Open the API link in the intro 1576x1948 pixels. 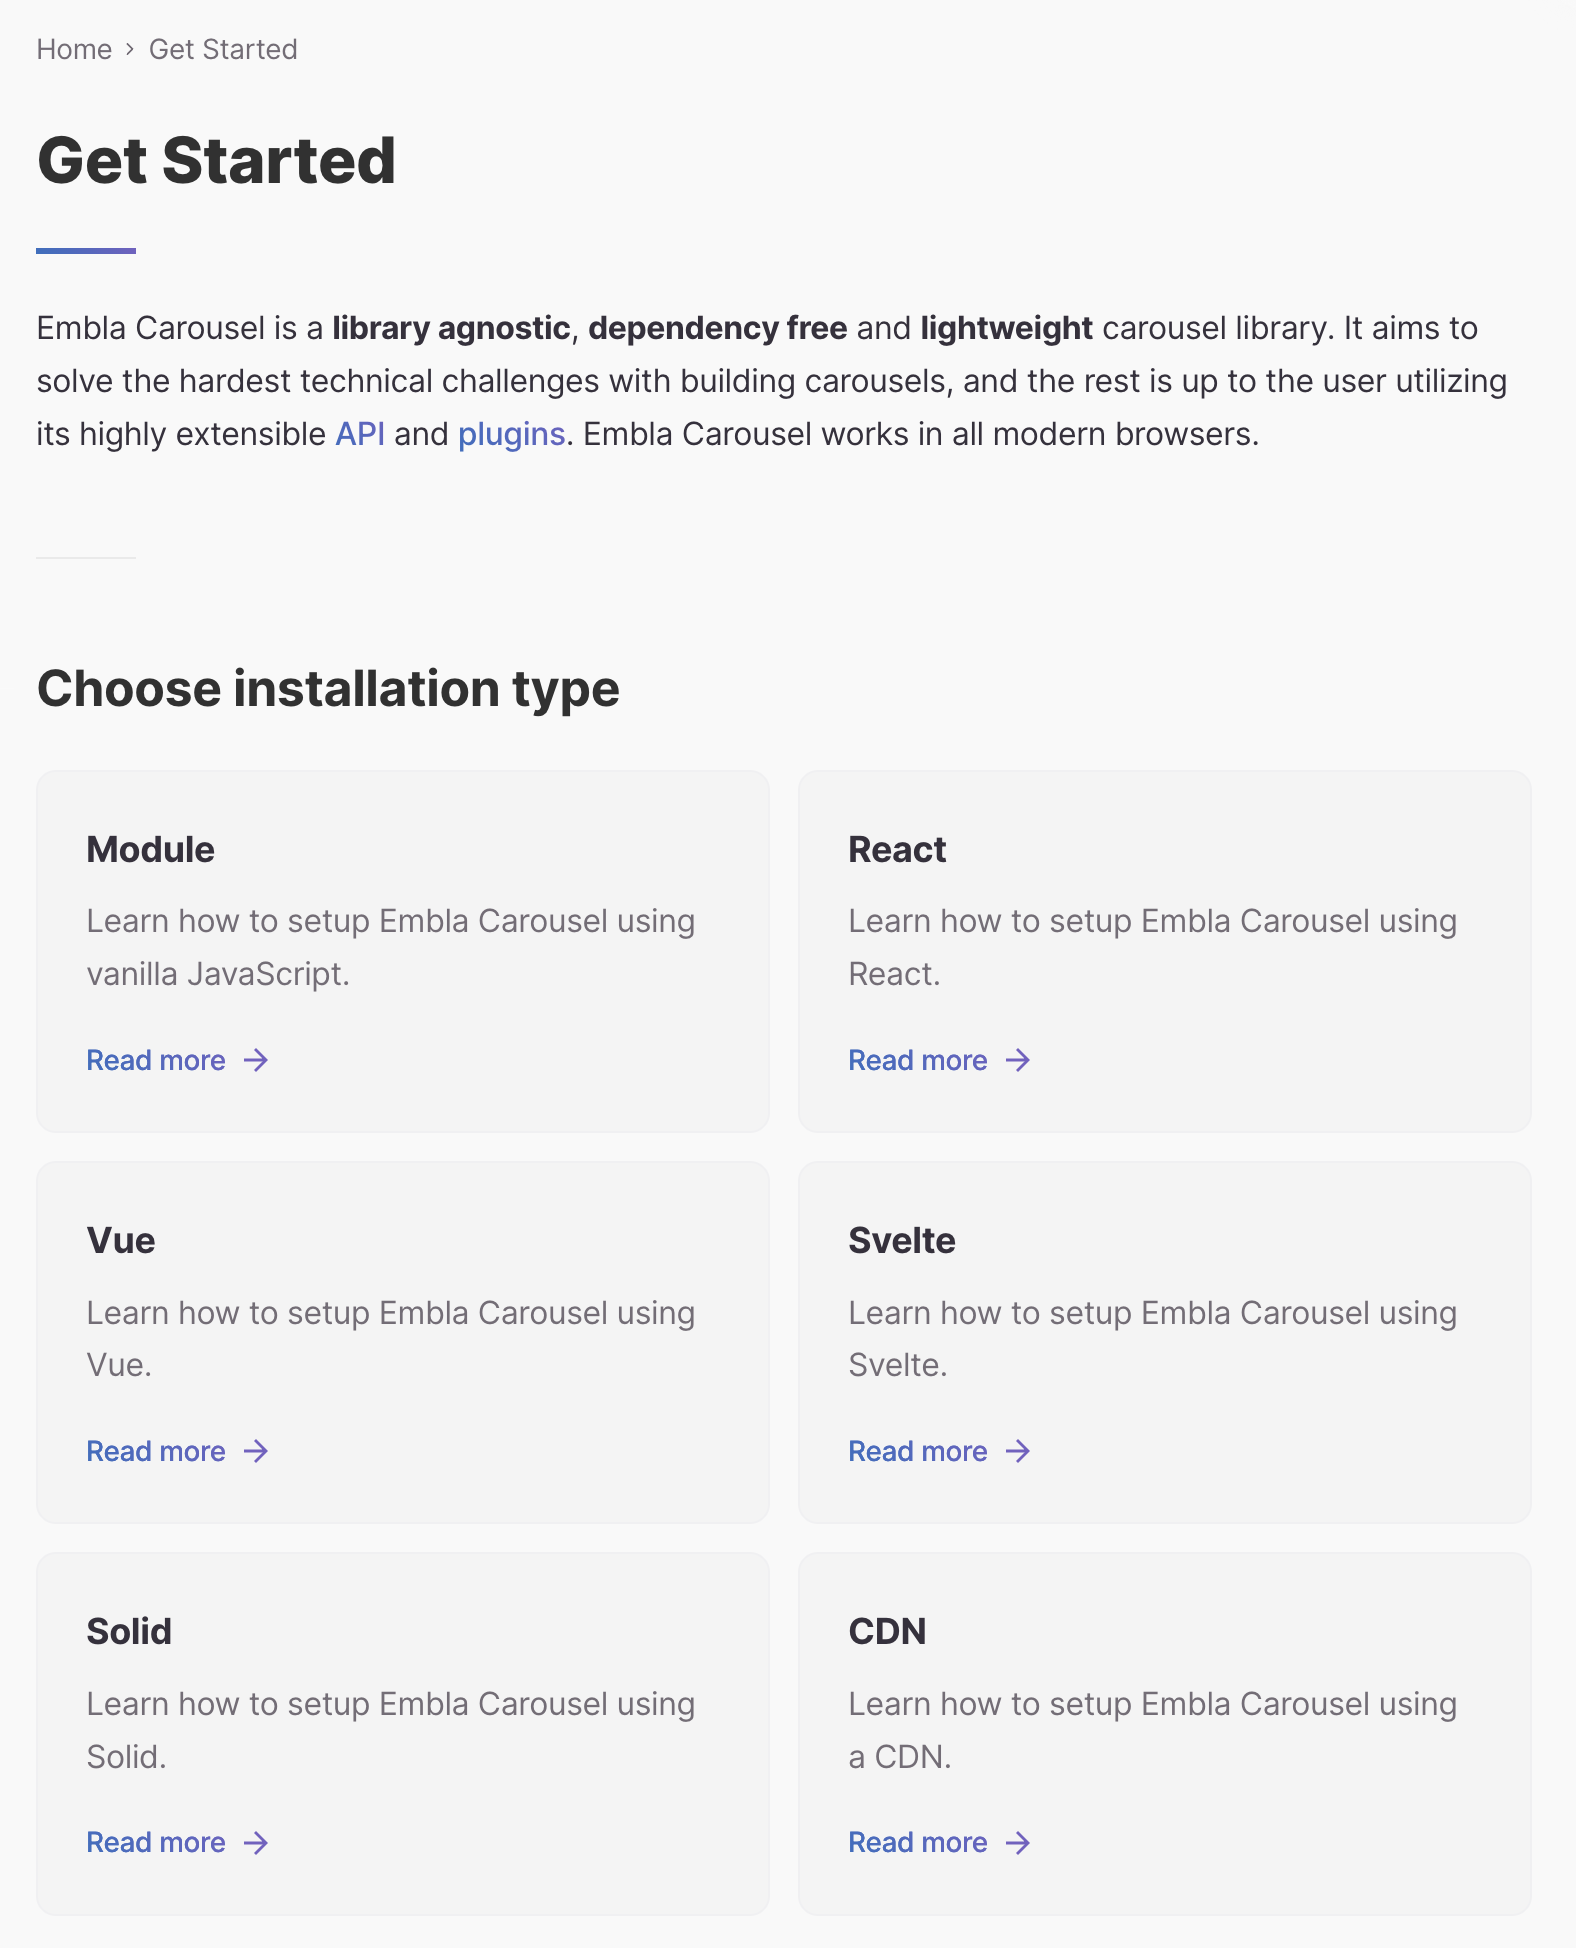360,434
